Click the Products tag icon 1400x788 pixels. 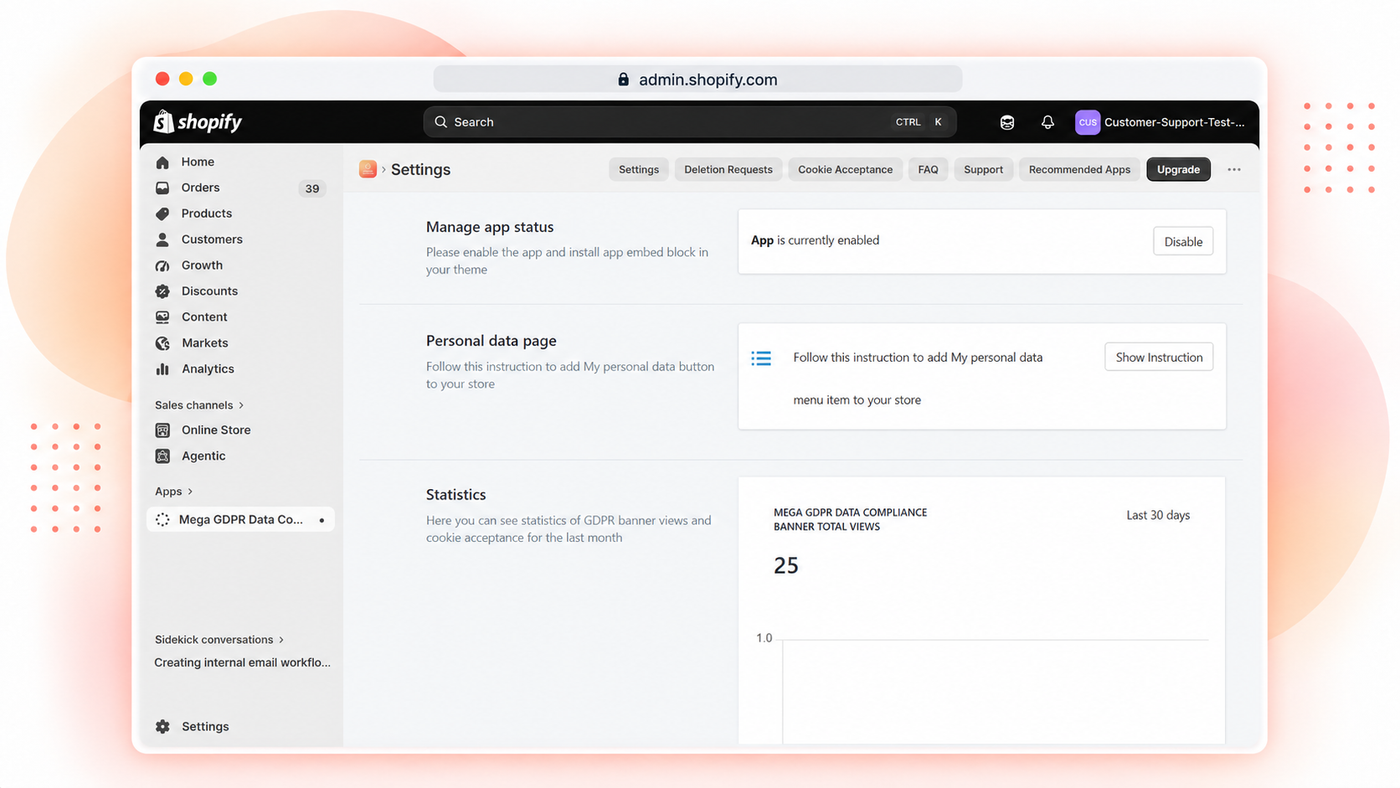click(x=162, y=214)
